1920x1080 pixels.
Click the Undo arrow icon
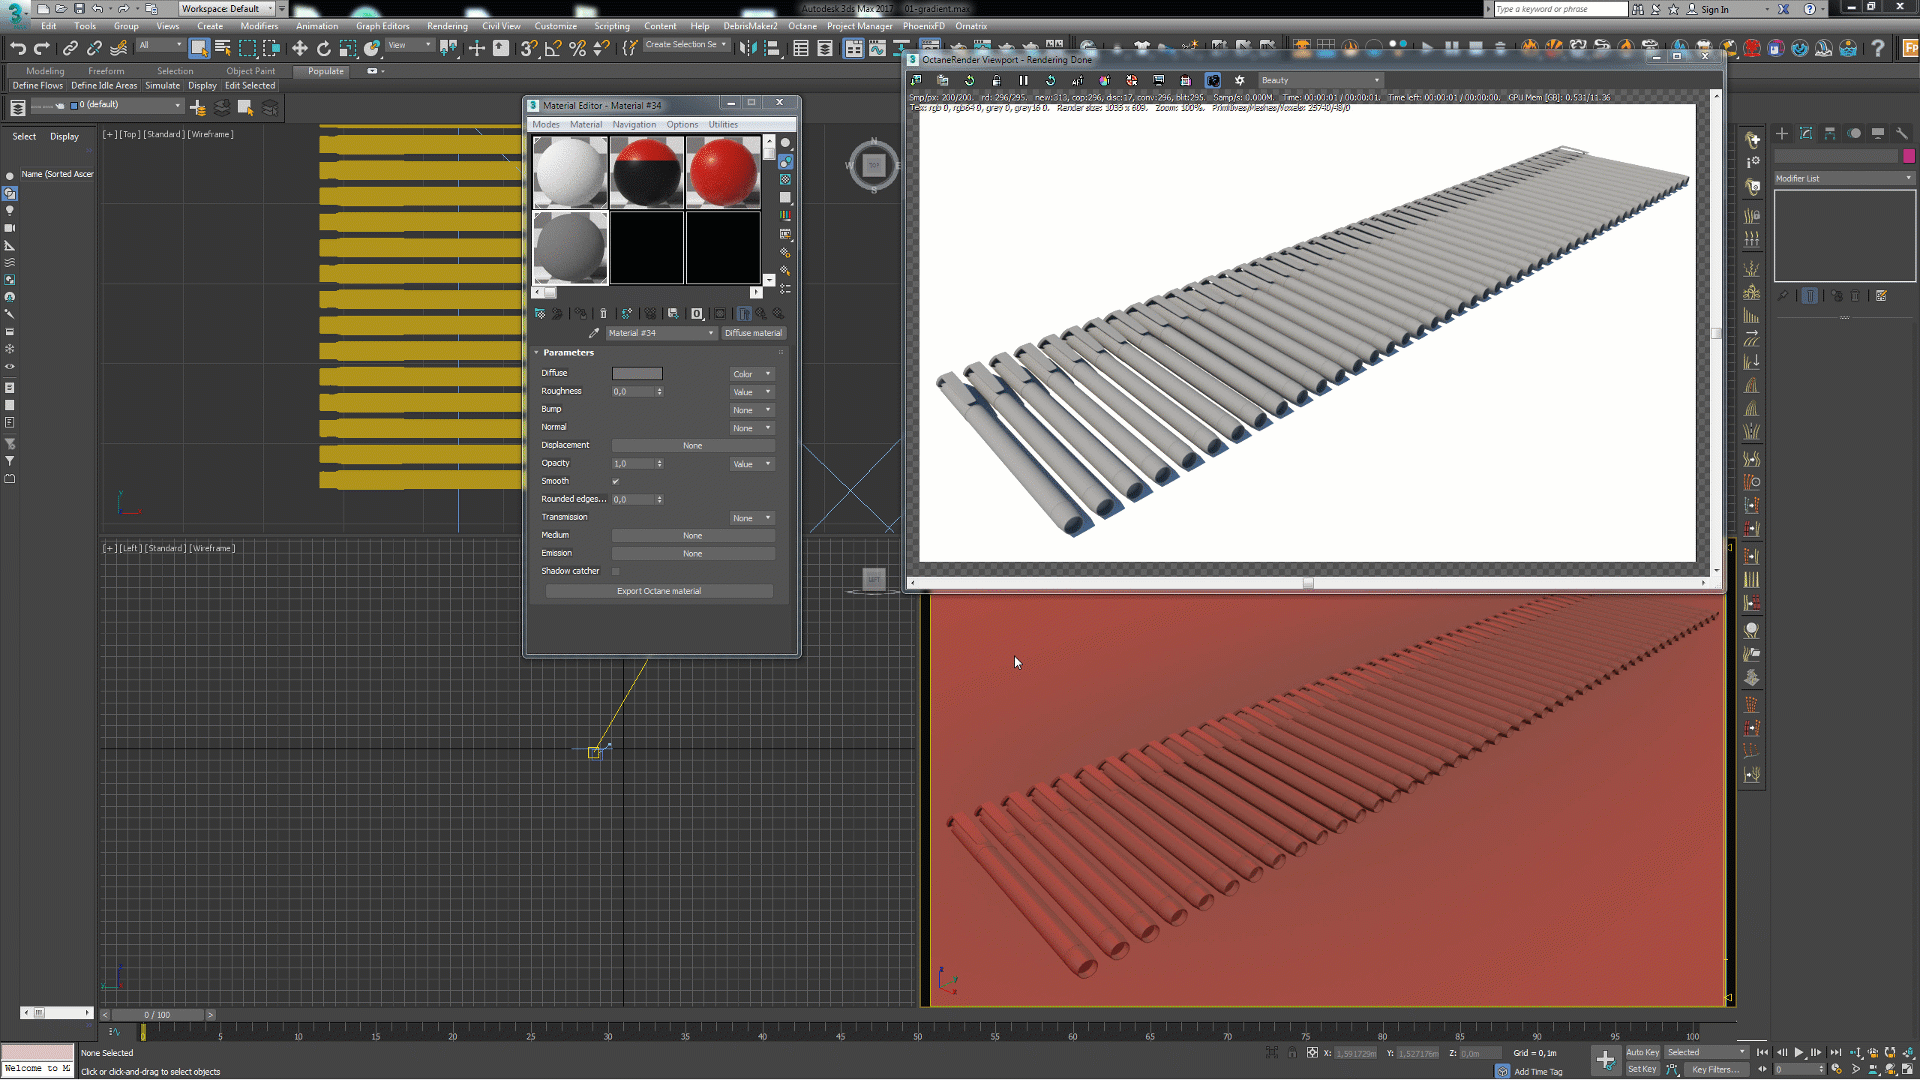(17, 48)
